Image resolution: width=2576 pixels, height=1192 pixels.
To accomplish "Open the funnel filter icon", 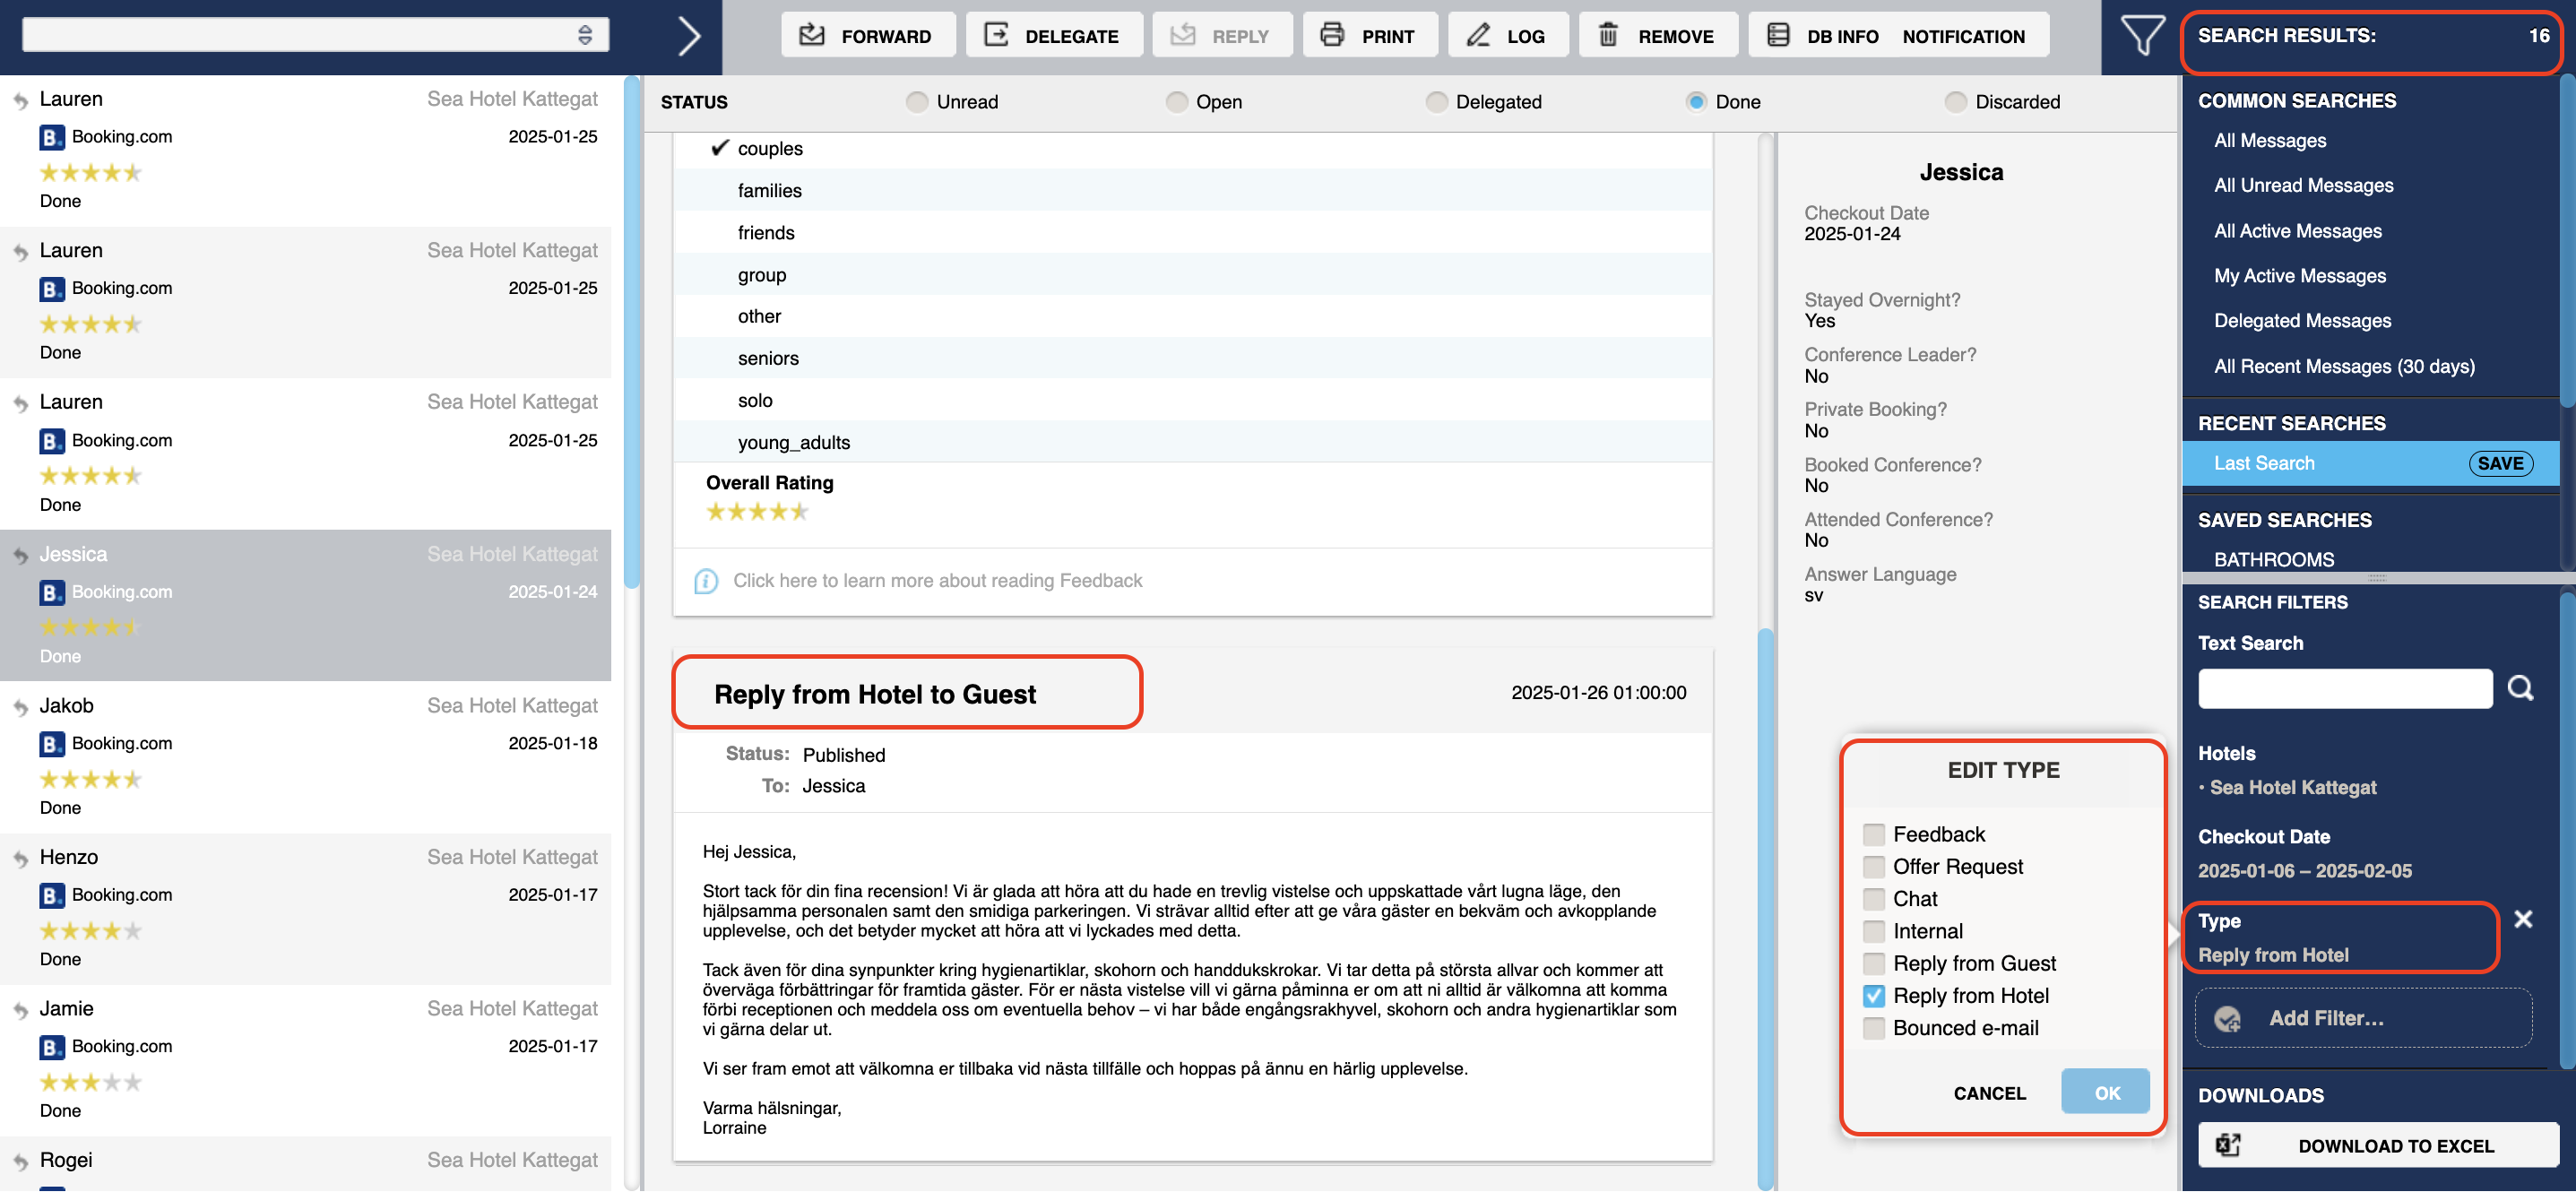I will tap(2142, 35).
